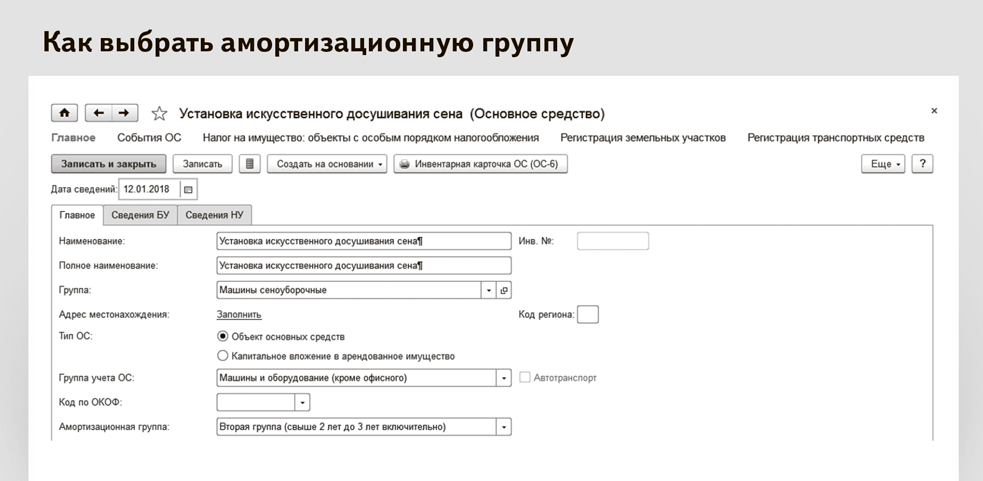This screenshot has width=983, height=481.
Task: Open the selected Группа item icon
Action: [x=504, y=290]
